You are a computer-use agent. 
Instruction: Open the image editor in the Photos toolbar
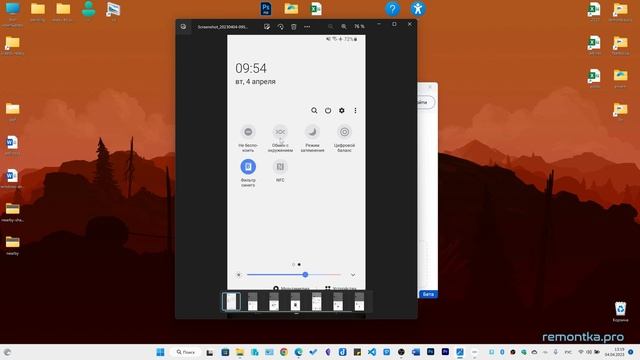[x=267, y=27]
